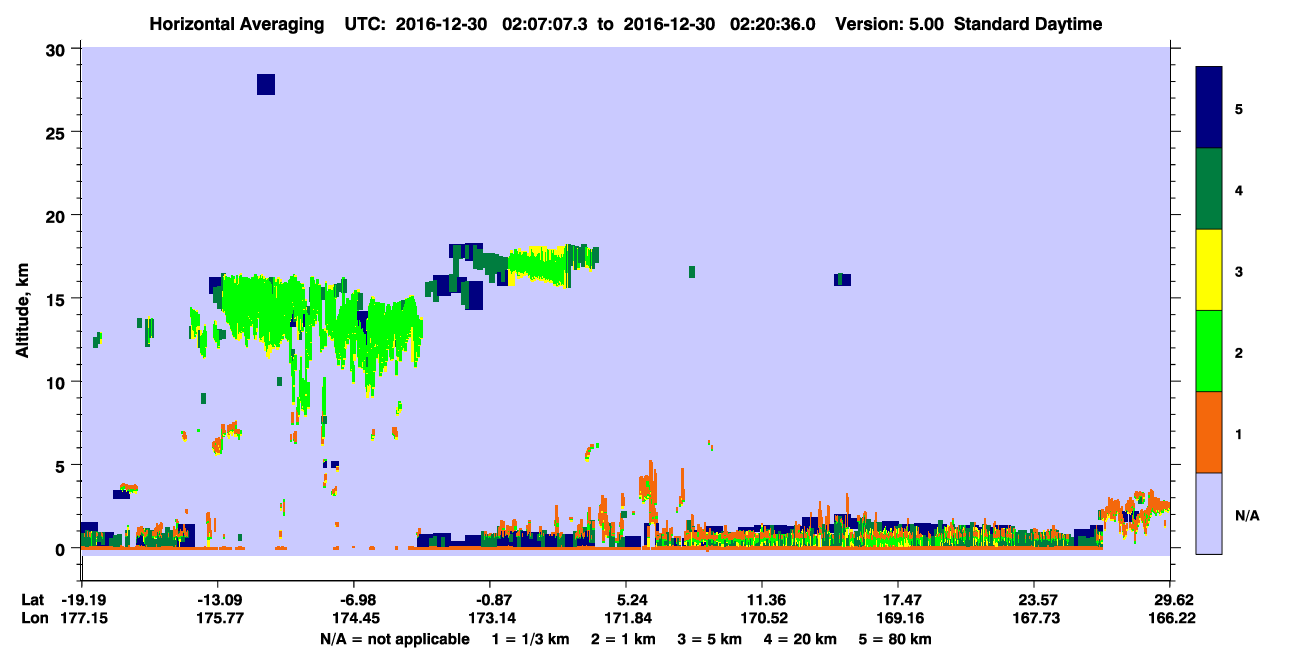Click the 'Lon' axis row label
The width and height of the screenshot is (1300, 667).
pos(34,618)
